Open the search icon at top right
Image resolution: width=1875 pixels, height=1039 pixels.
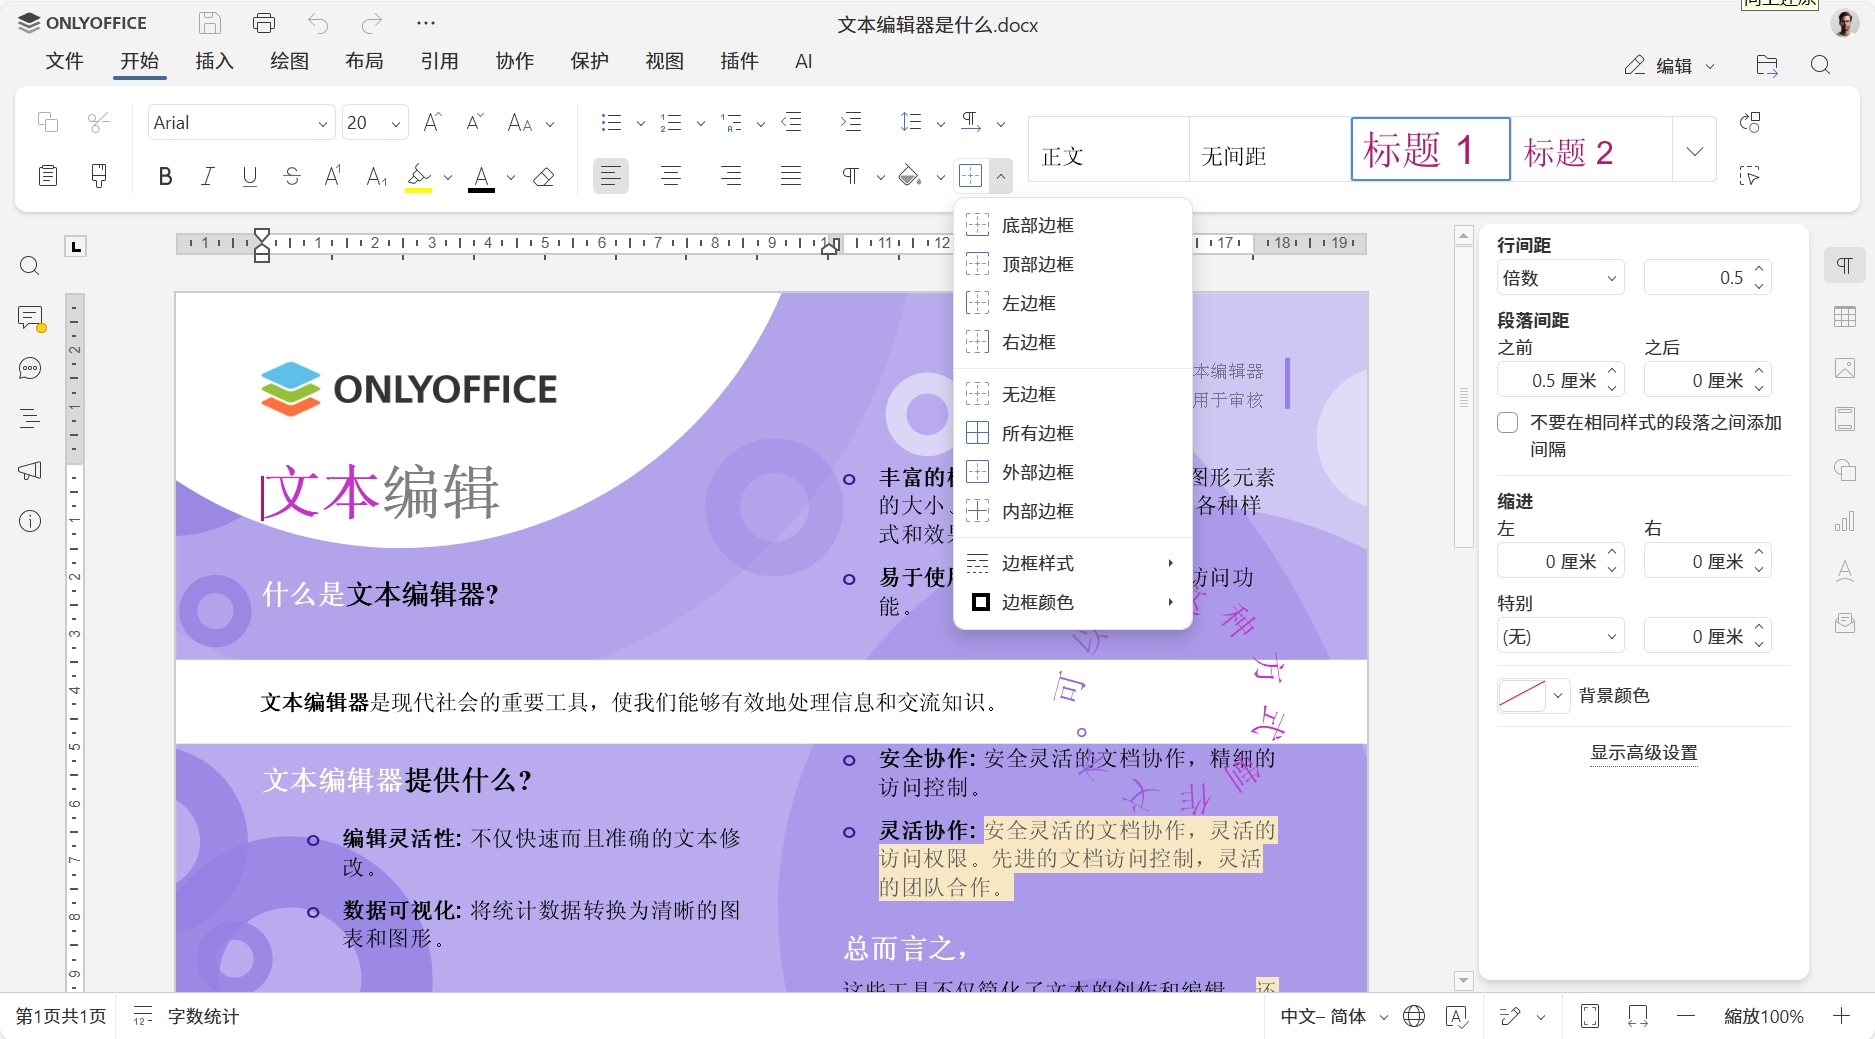tap(1820, 65)
